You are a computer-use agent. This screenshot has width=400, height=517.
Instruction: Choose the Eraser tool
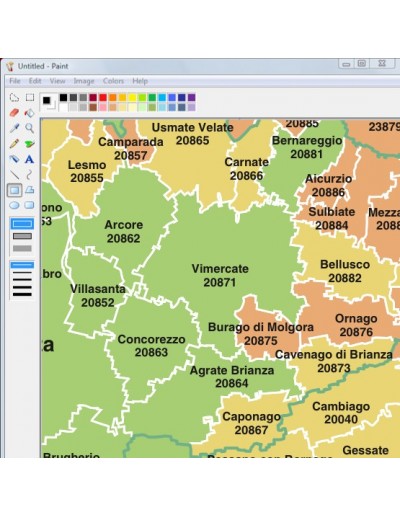click(14, 113)
